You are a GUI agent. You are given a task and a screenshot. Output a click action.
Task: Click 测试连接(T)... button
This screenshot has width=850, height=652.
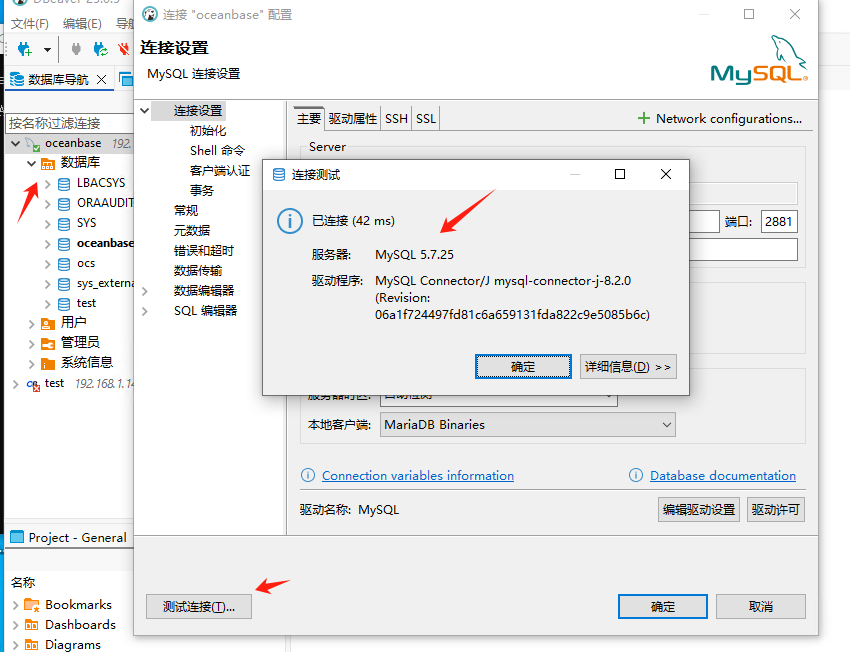[x=199, y=607]
